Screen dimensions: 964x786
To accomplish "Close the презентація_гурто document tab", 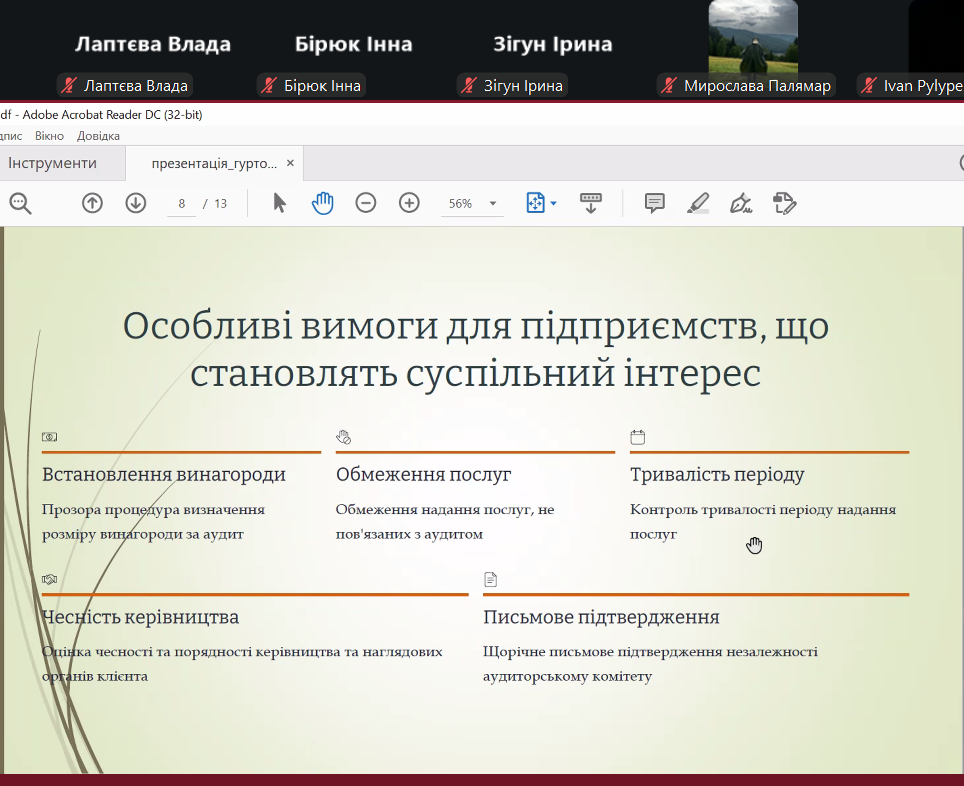I will [x=290, y=163].
